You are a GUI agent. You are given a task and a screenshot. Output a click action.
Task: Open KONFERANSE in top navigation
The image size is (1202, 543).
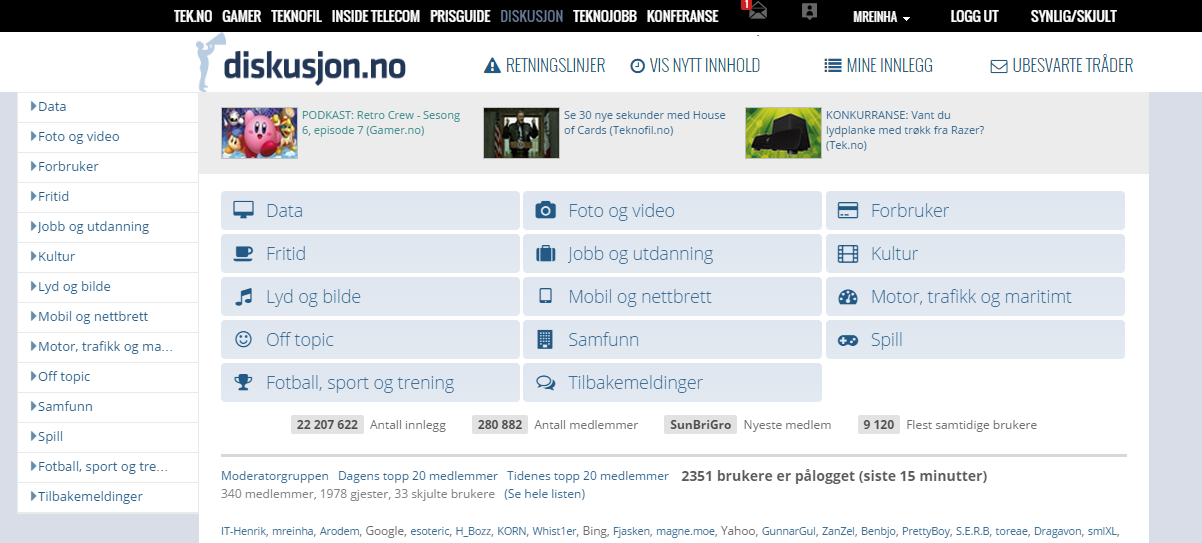tap(682, 17)
